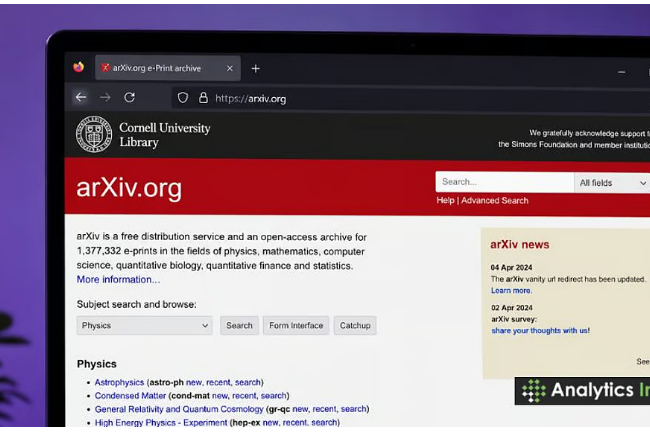Screen dimensions: 650x434
Task: Open share your thoughts with us link
Action: 541,330
